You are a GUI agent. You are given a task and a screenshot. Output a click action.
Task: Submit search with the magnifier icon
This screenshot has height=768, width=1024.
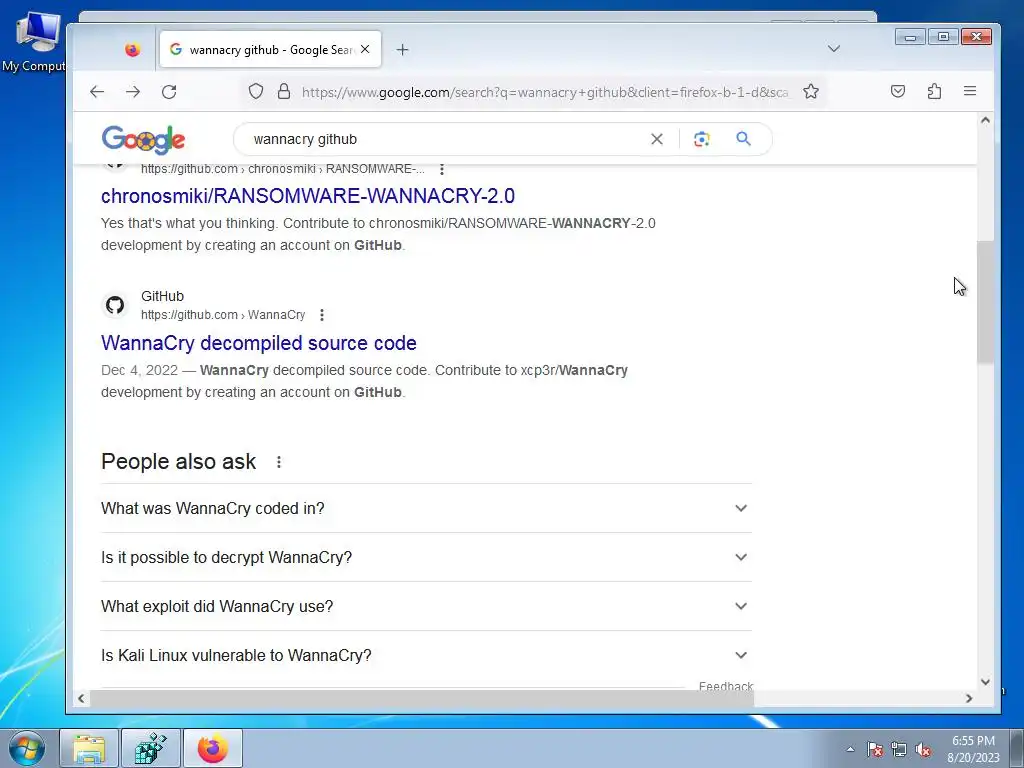(x=743, y=138)
